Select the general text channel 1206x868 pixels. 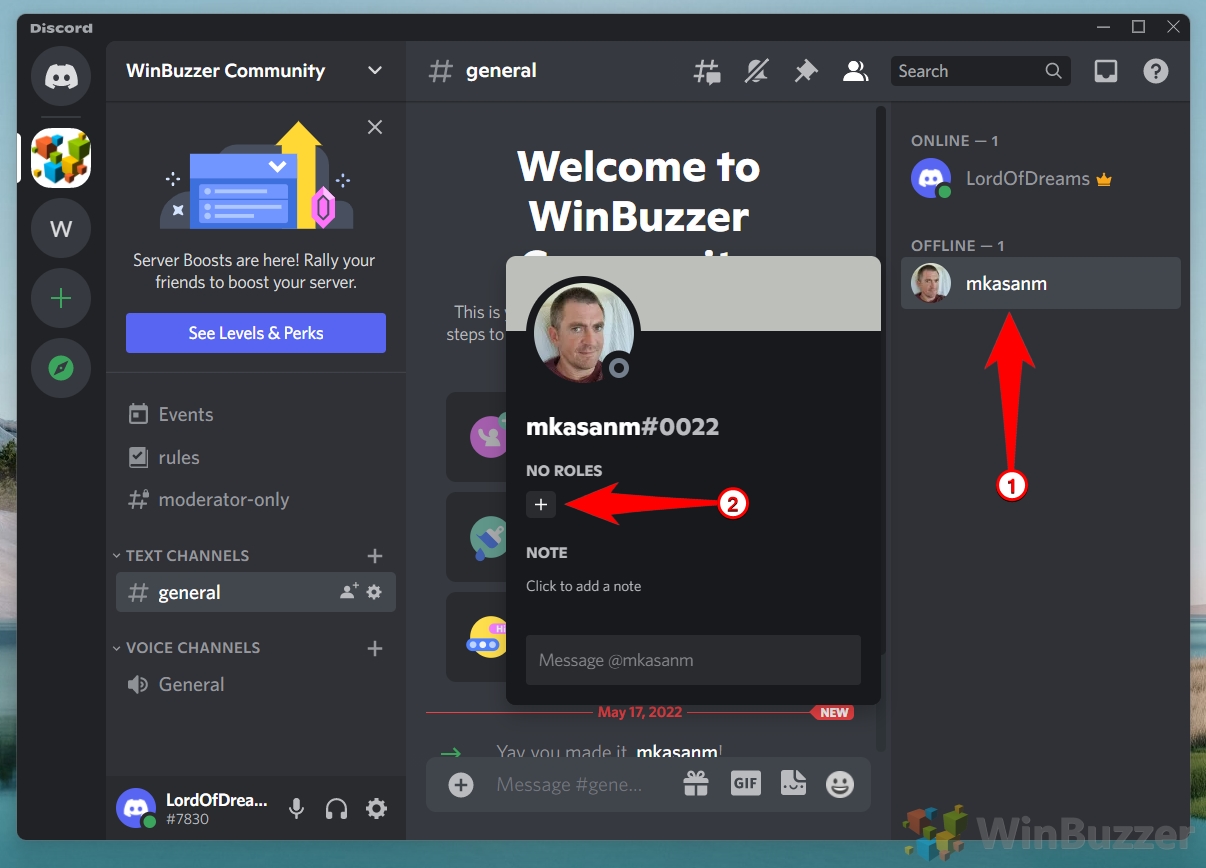click(256, 592)
